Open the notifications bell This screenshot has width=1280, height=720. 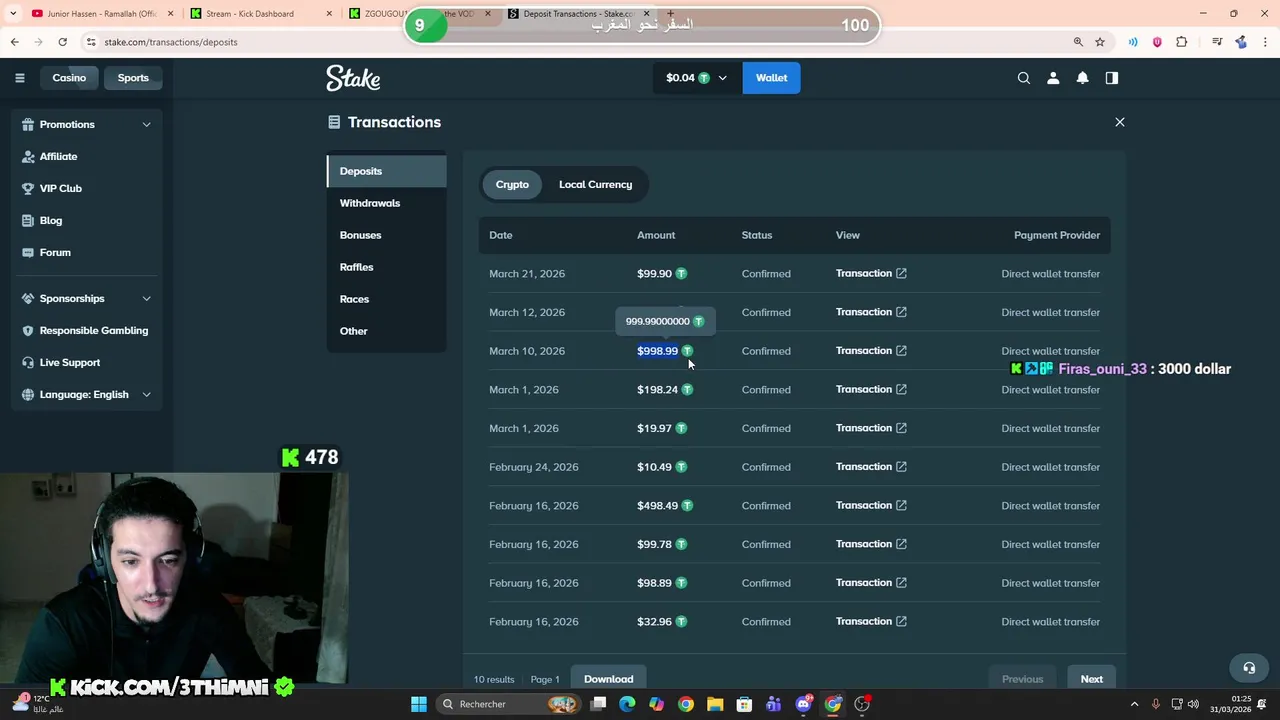1082,78
